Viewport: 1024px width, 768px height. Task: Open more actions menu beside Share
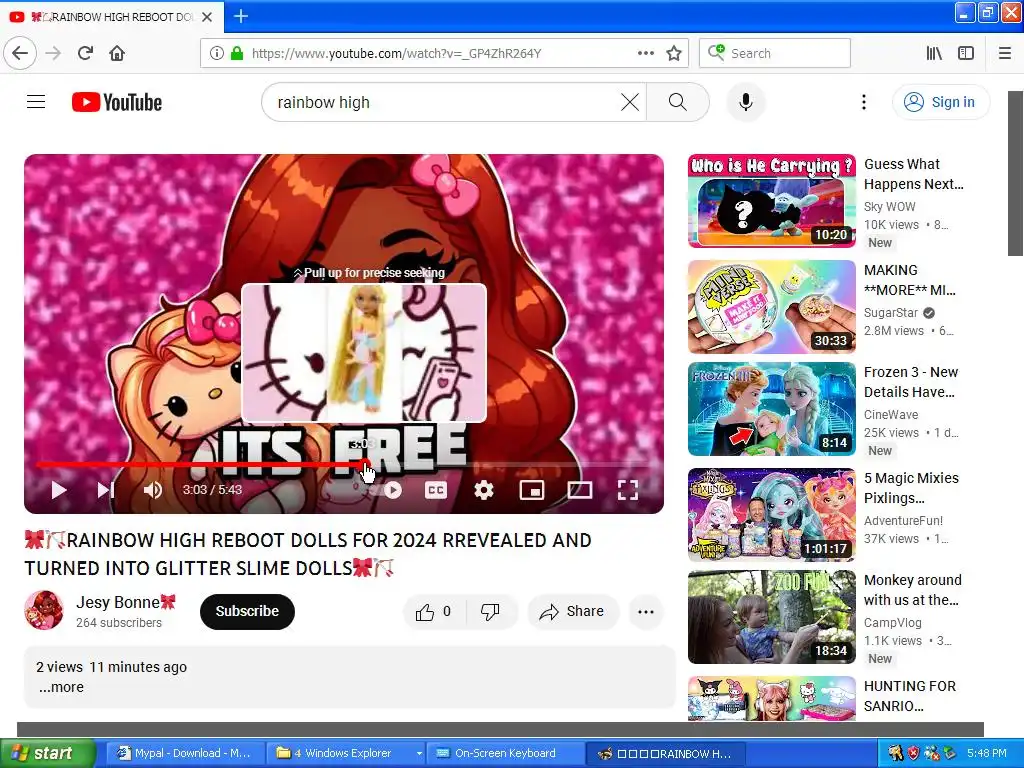coord(646,612)
